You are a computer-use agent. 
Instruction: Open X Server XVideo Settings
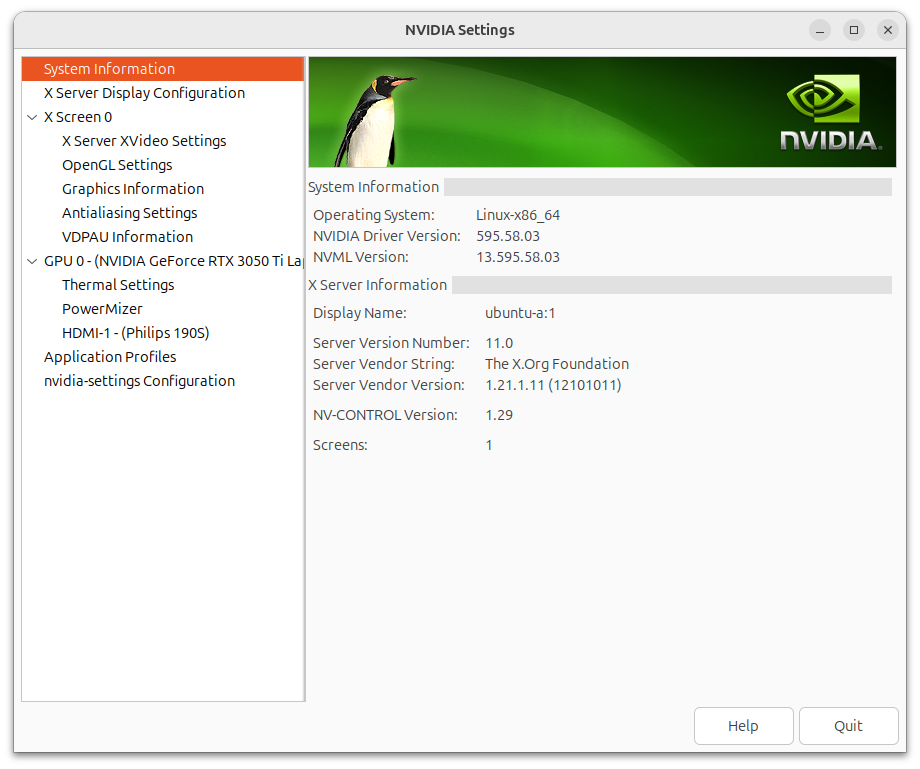144,141
